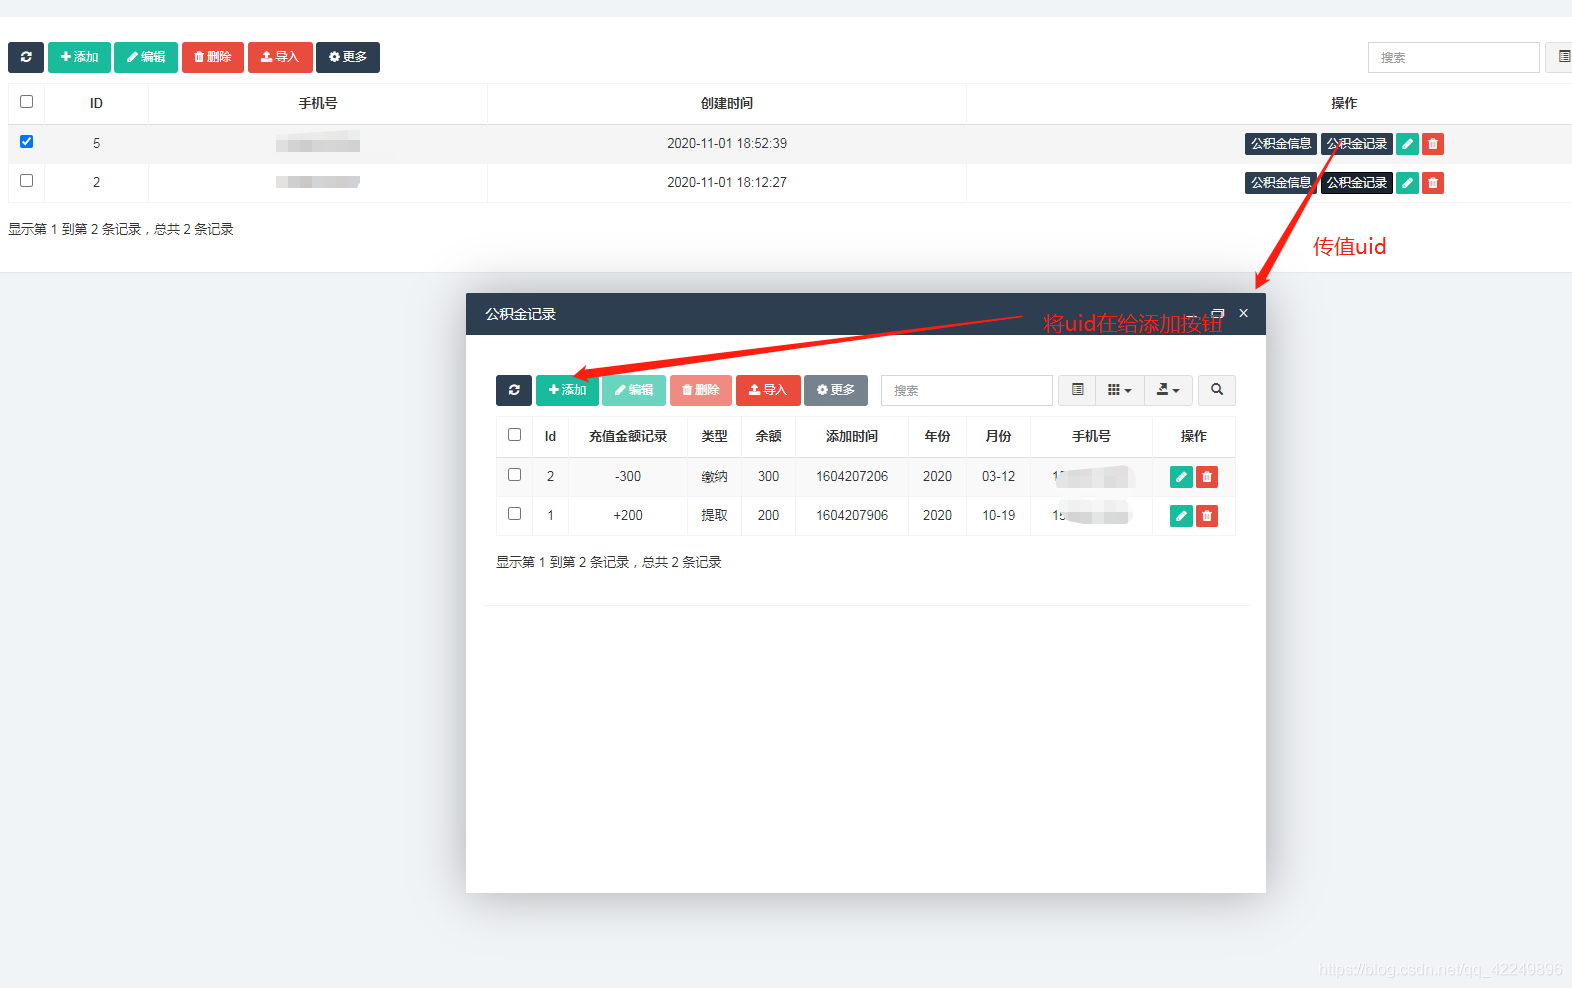Image resolution: width=1572 pixels, height=988 pixels.
Task: Sort main table by ID column header
Action: (x=96, y=104)
